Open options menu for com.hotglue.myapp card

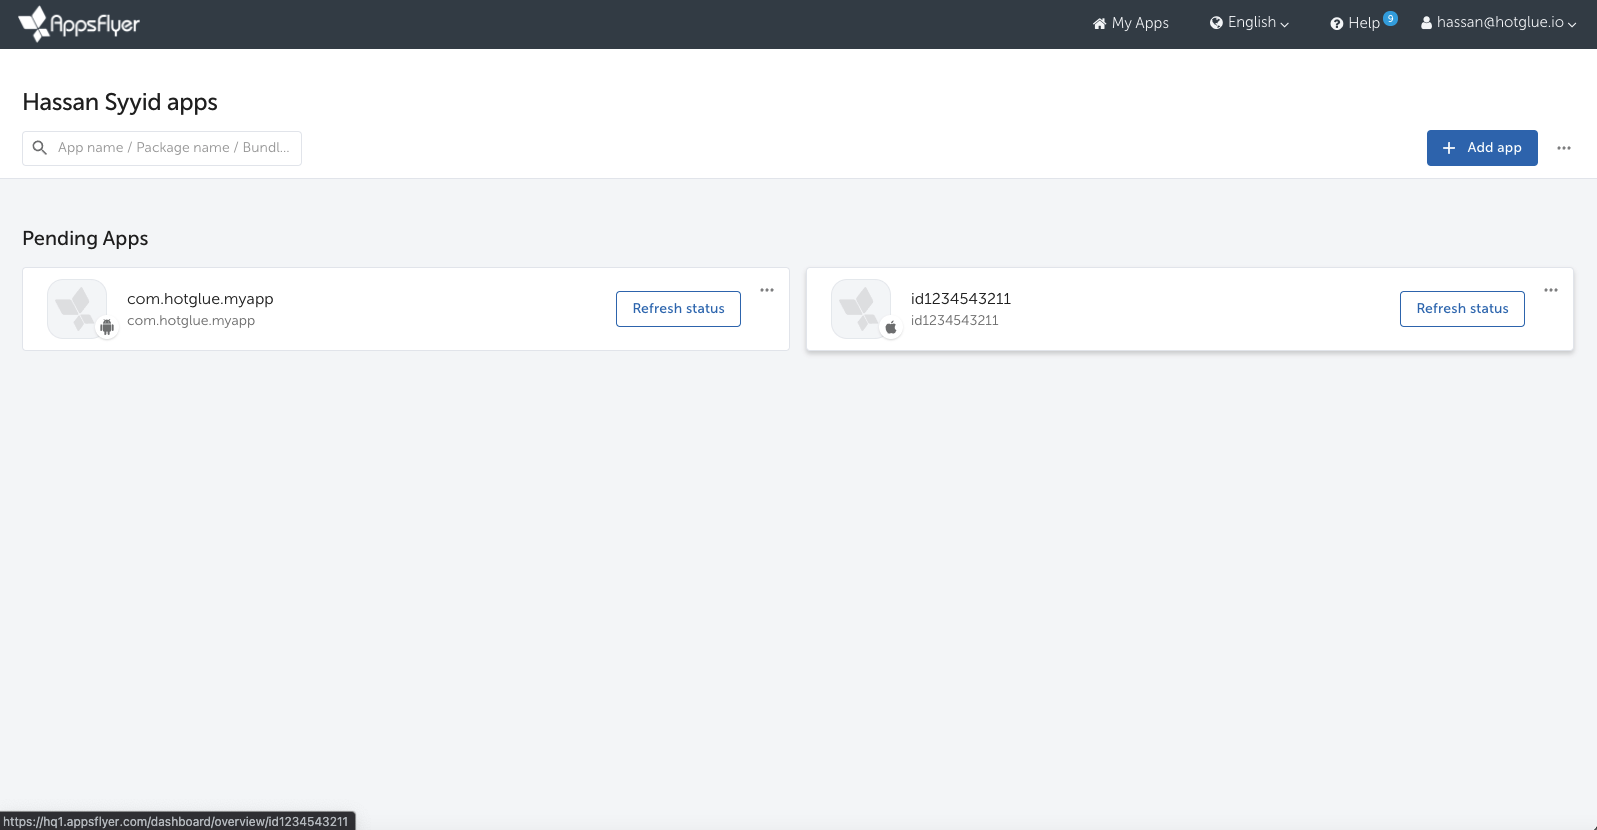click(767, 290)
